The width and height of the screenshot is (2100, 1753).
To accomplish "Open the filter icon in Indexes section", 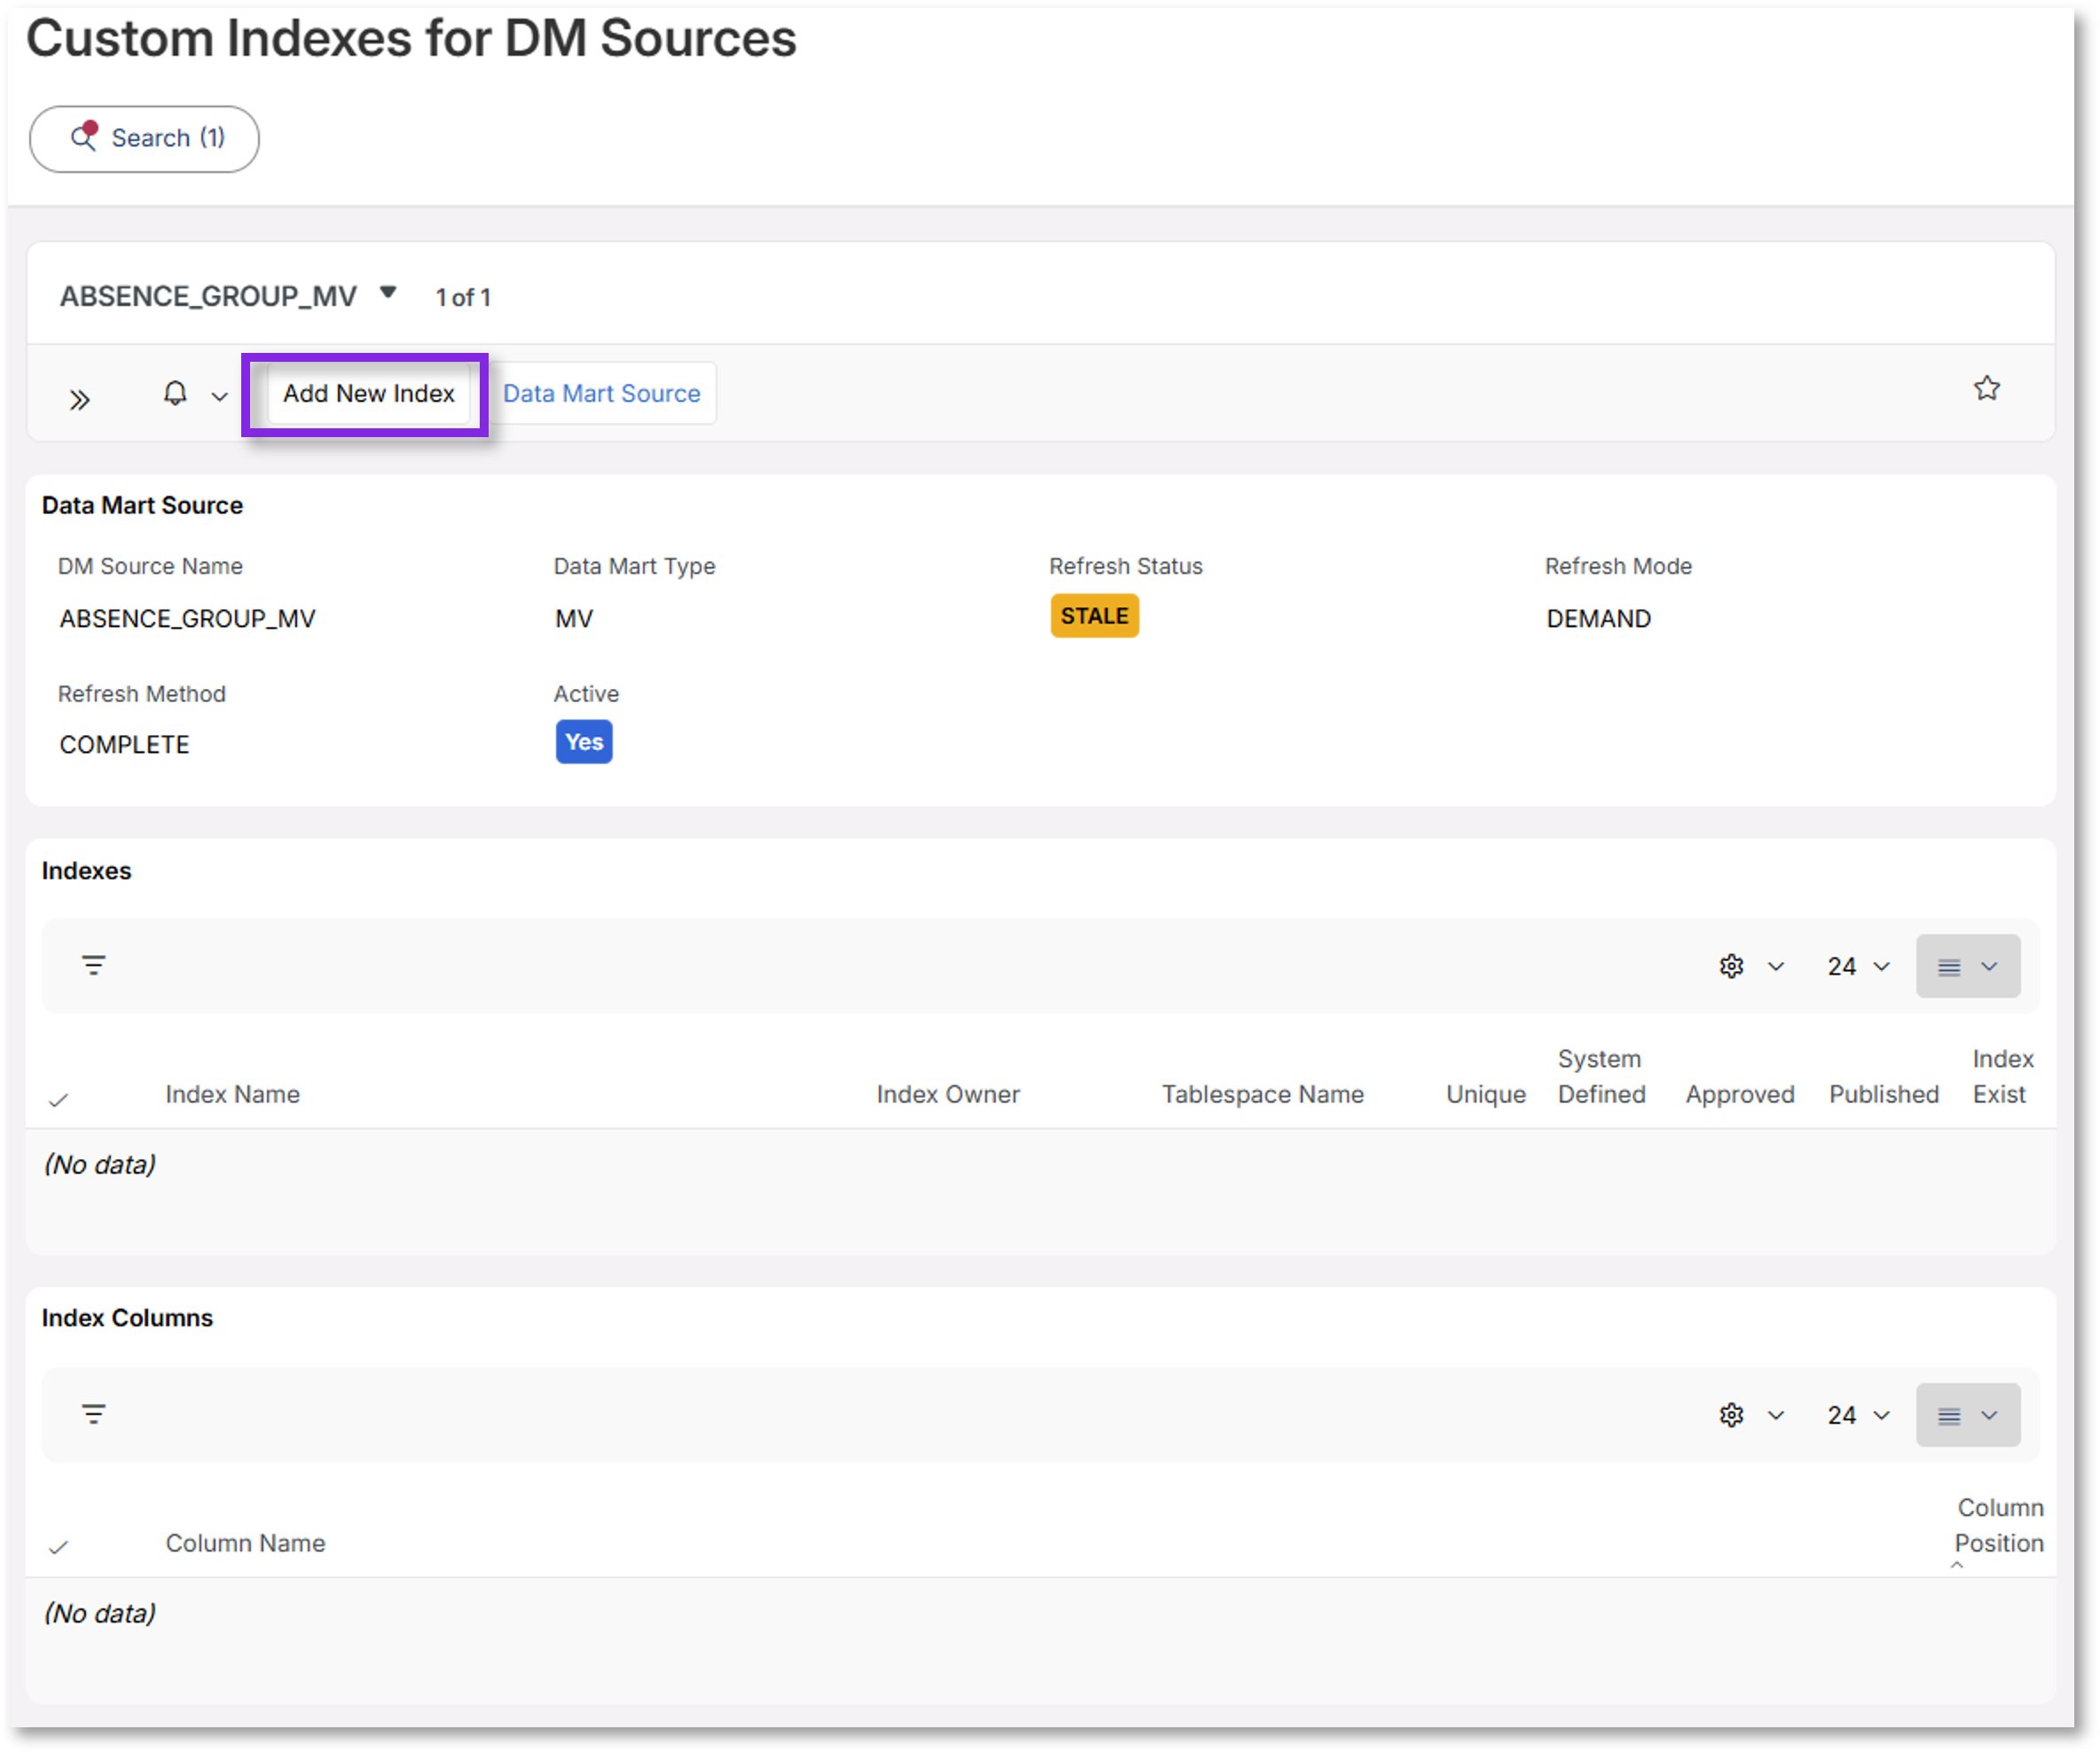I will click(94, 965).
